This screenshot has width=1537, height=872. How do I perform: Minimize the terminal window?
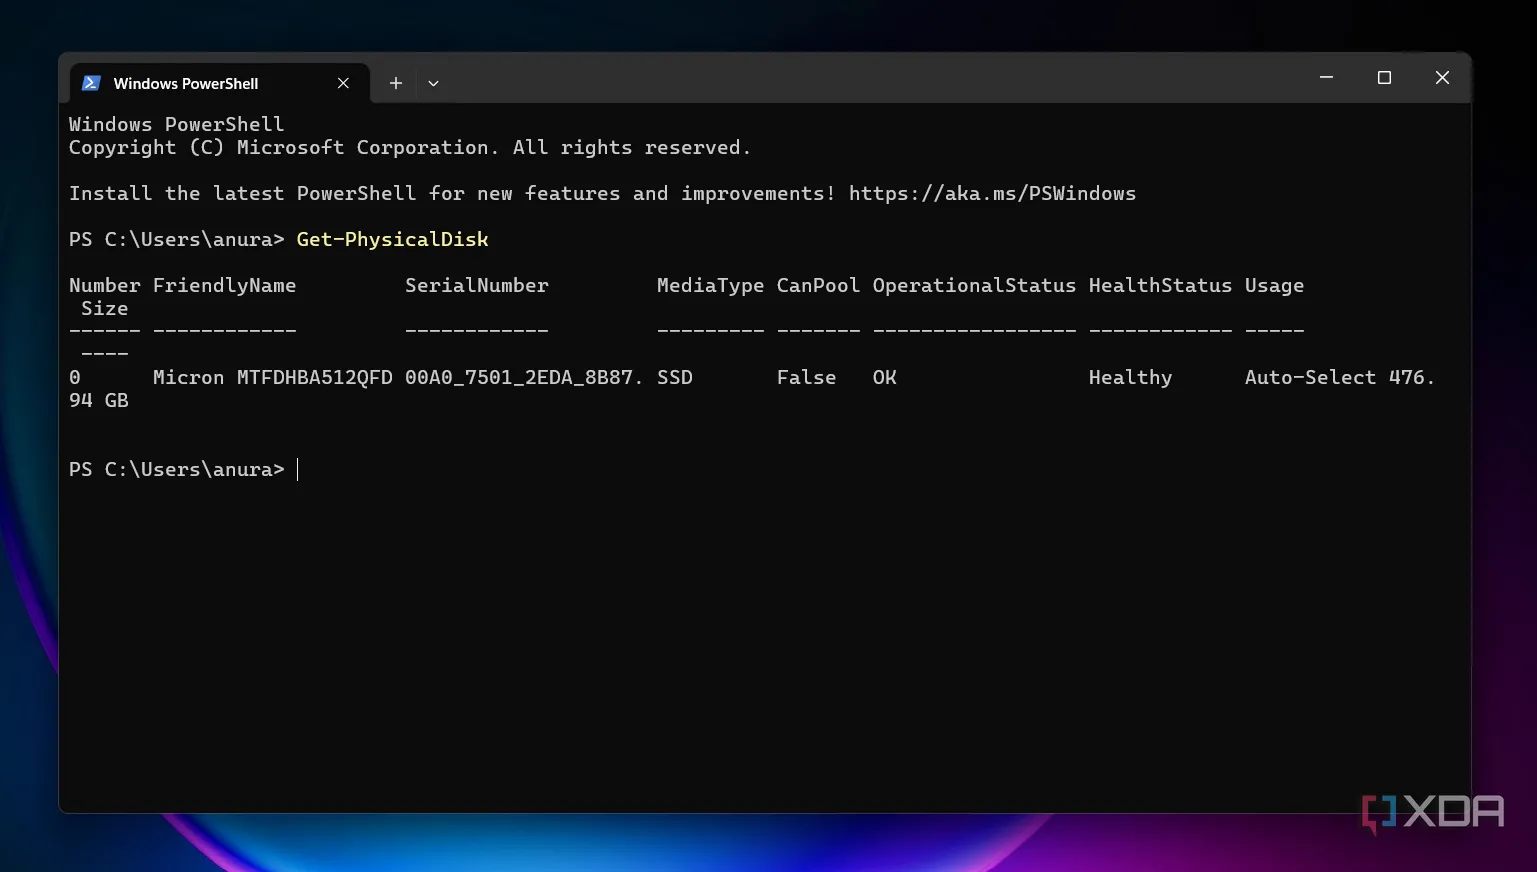tap(1326, 77)
